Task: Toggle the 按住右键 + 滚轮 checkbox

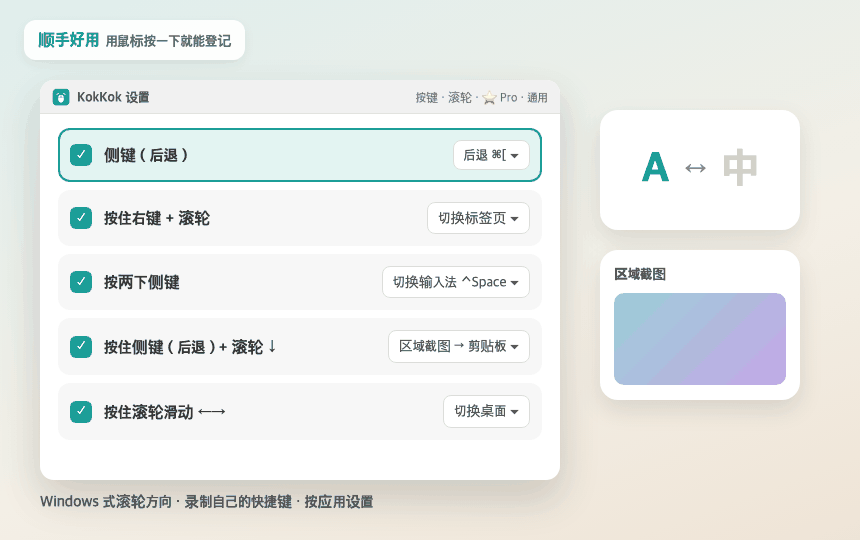Action: pos(81,218)
